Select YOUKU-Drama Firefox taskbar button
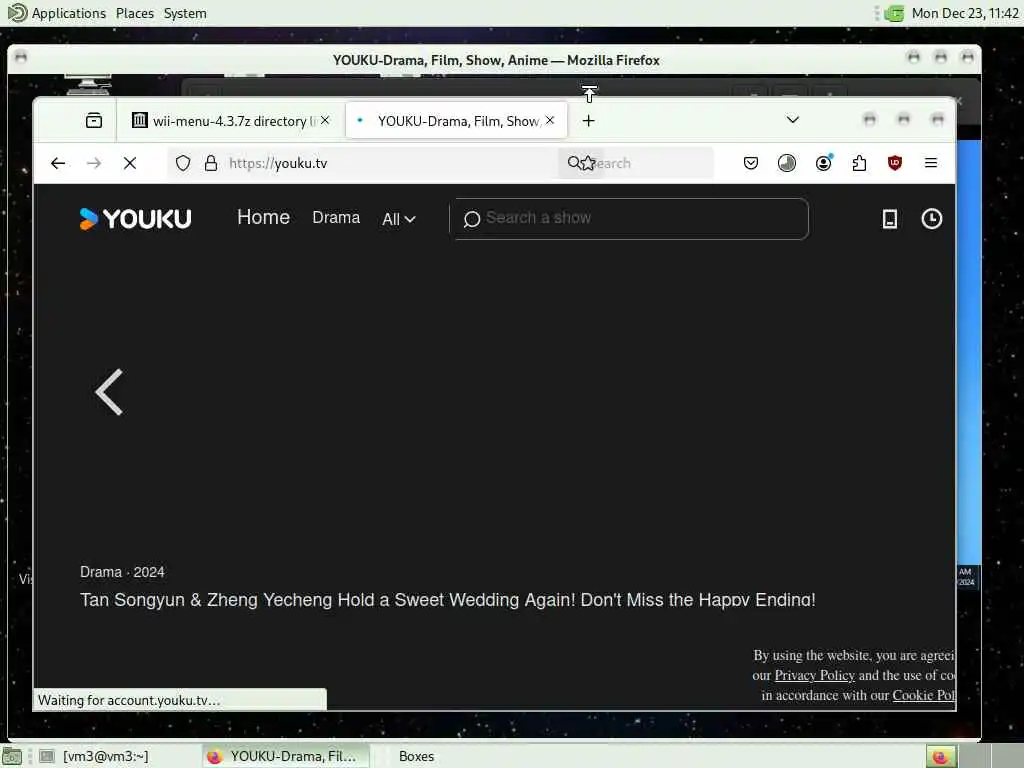The width and height of the screenshot is (1024, 768). pos(285,756)
